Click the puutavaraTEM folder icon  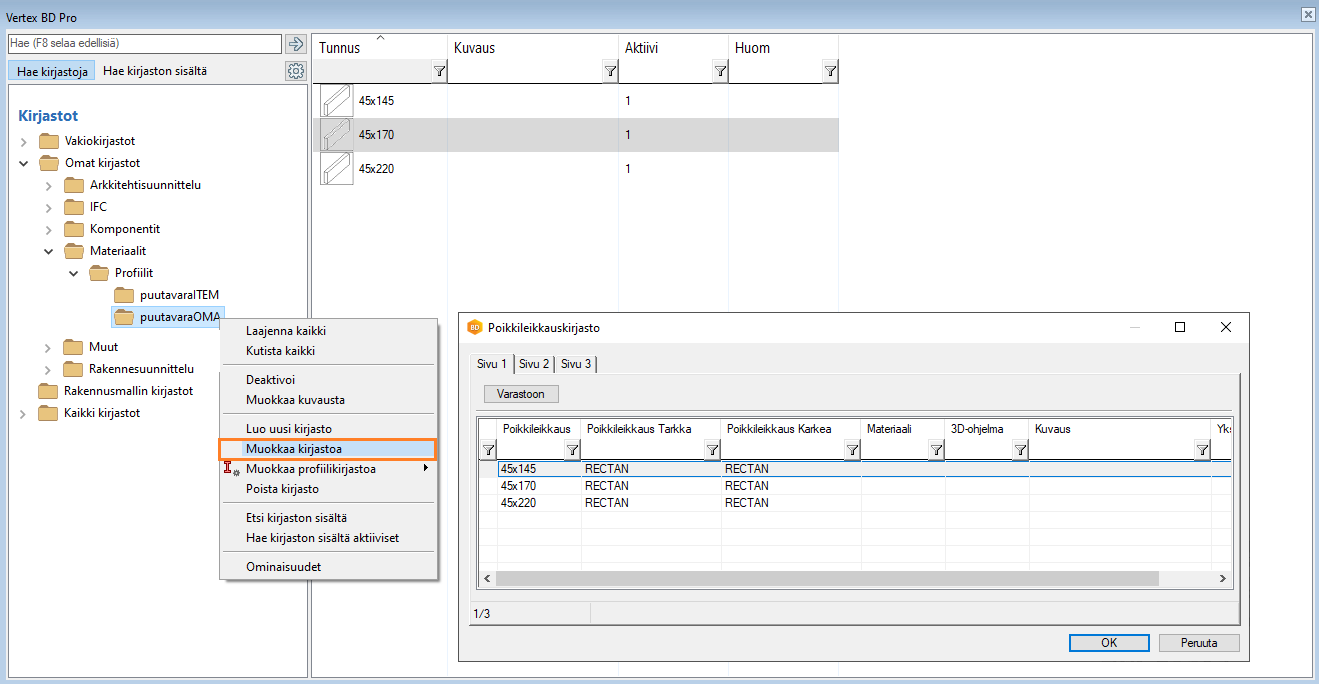124,295
